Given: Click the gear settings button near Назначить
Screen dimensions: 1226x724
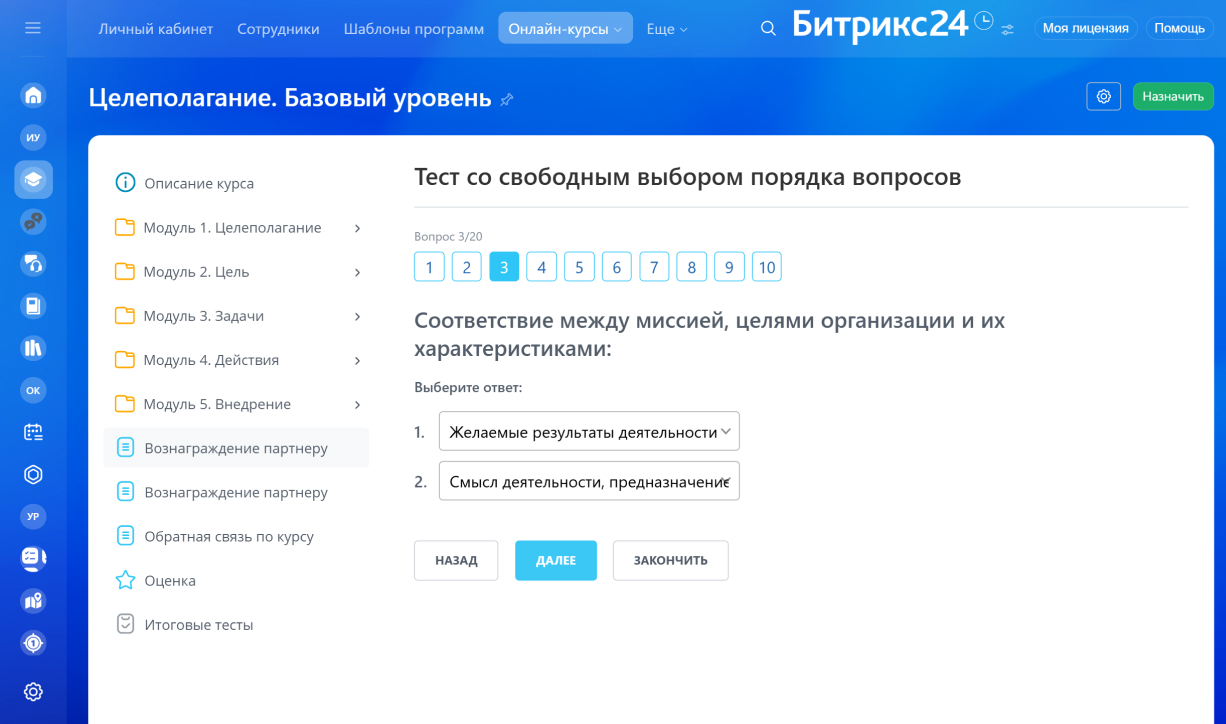Looking at the screenshot, I should (1103, 96).
